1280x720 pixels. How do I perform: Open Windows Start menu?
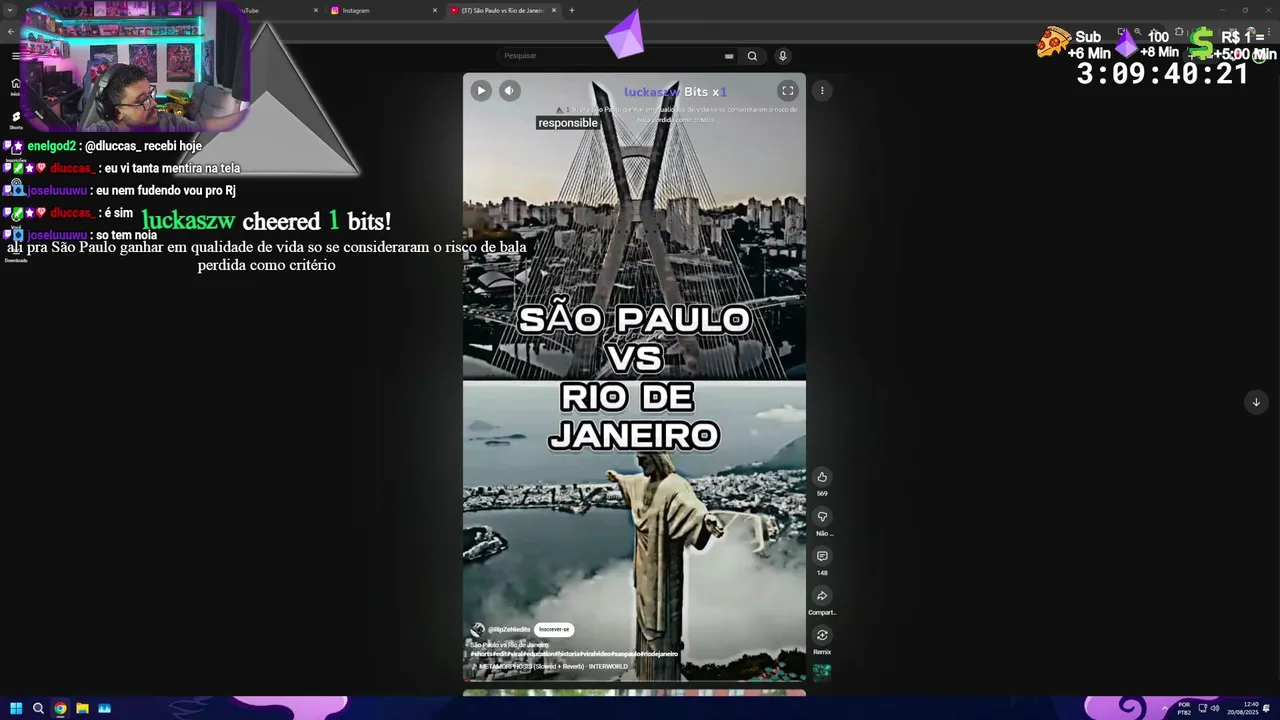[x=16, y=708]
